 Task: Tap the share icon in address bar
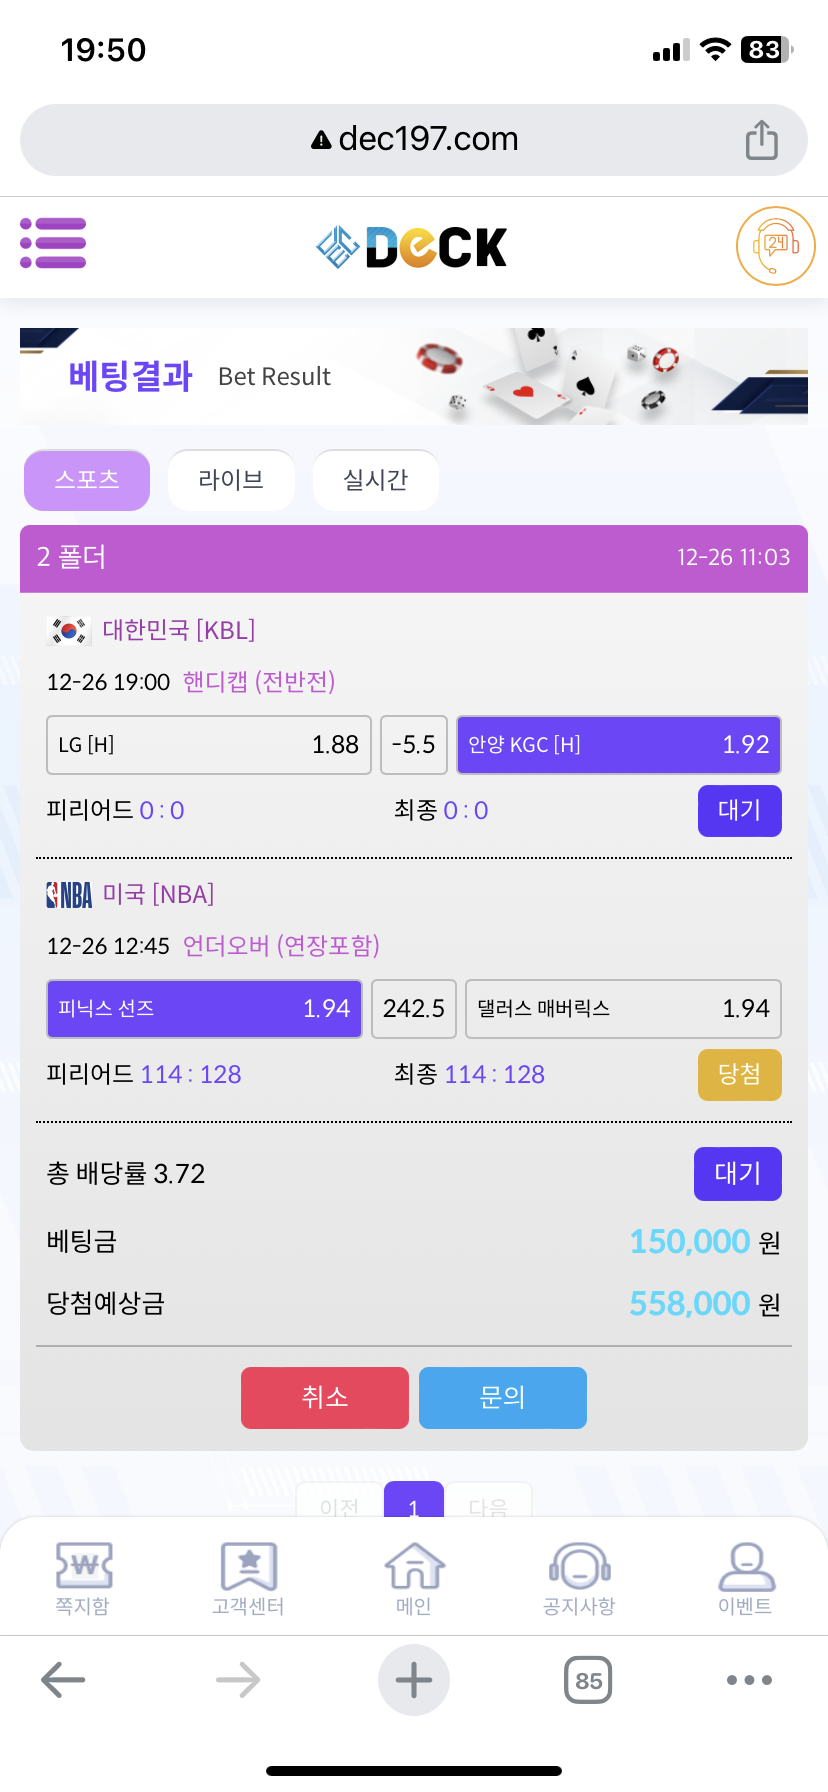761,140
